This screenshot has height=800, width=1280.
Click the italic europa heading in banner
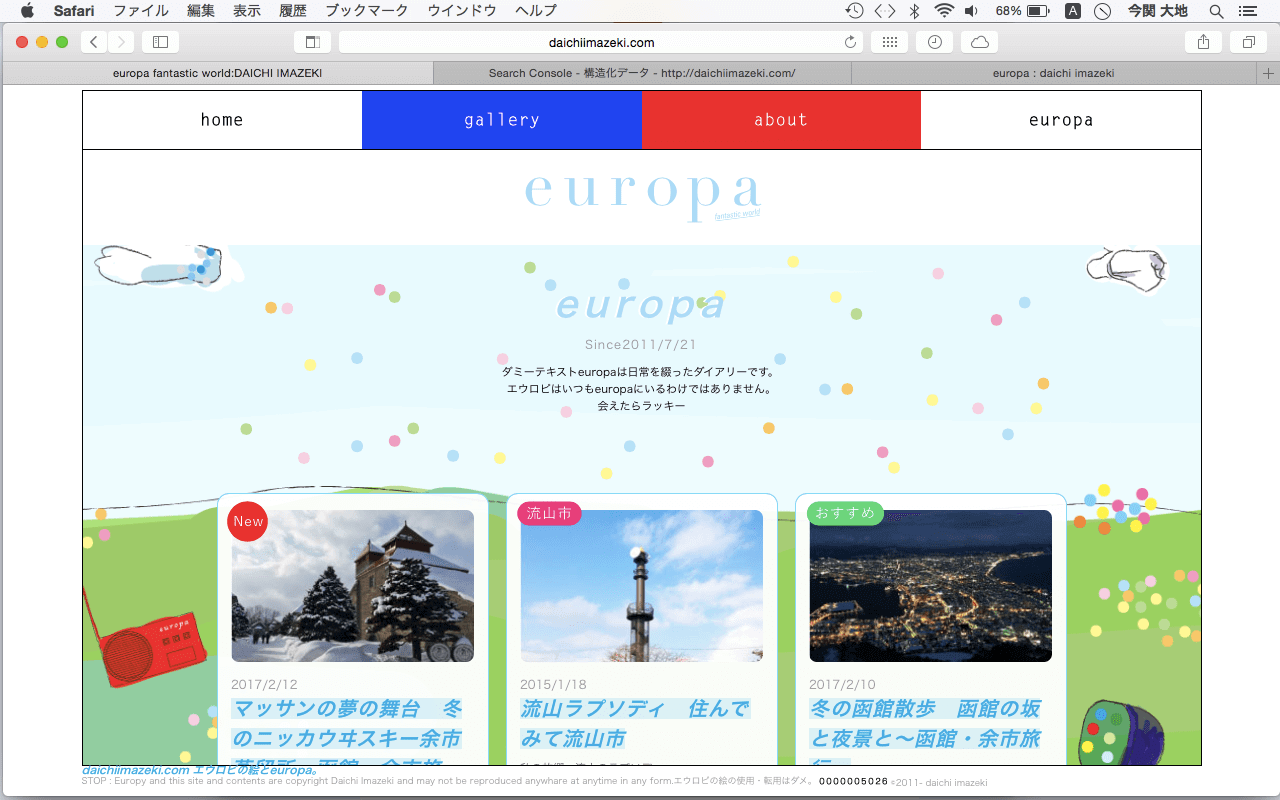(640, 305)
